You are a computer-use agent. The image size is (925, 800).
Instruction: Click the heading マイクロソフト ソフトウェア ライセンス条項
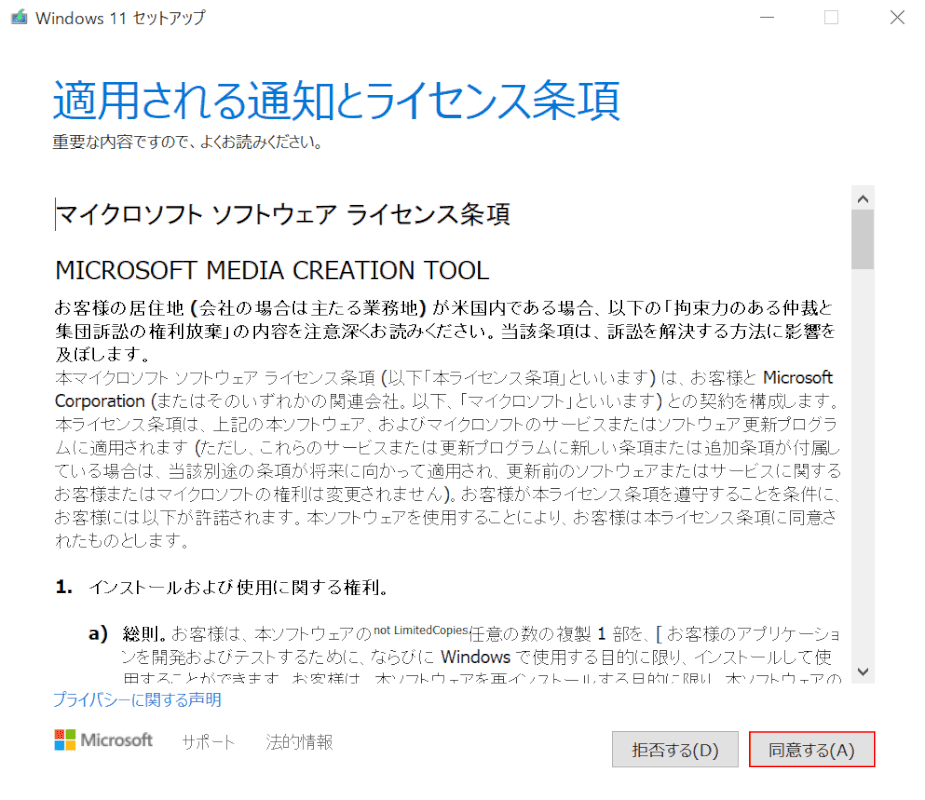(x=283, y=214)
